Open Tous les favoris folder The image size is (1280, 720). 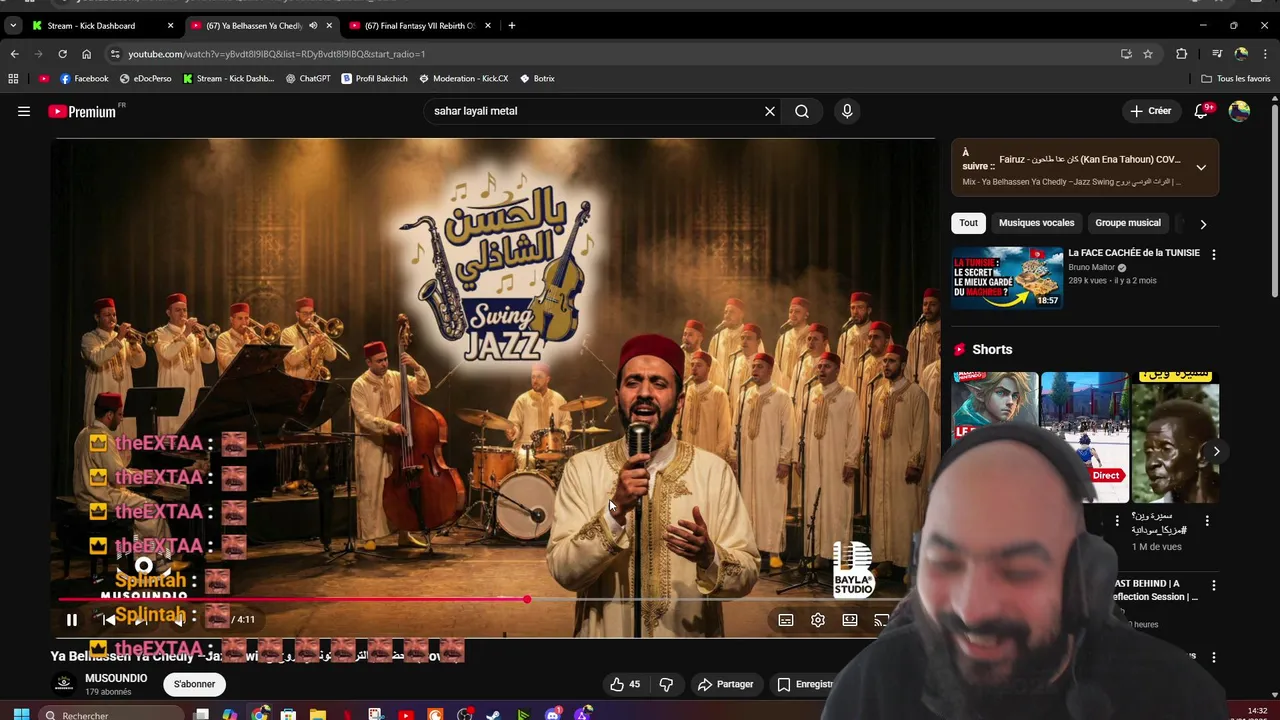1236,78
